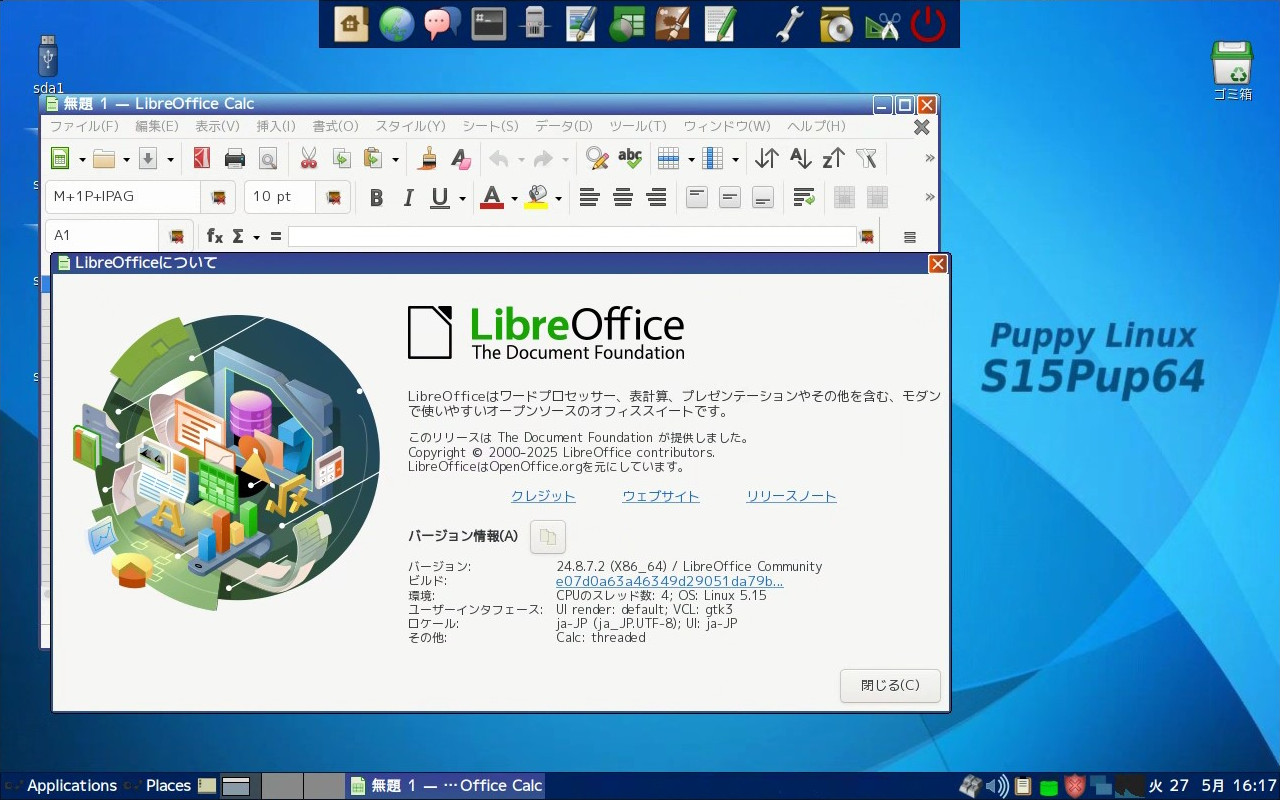The width and height of the screenshot is (1280, 800).
Task: Click the red power button in dock
Action: point(928,24)
